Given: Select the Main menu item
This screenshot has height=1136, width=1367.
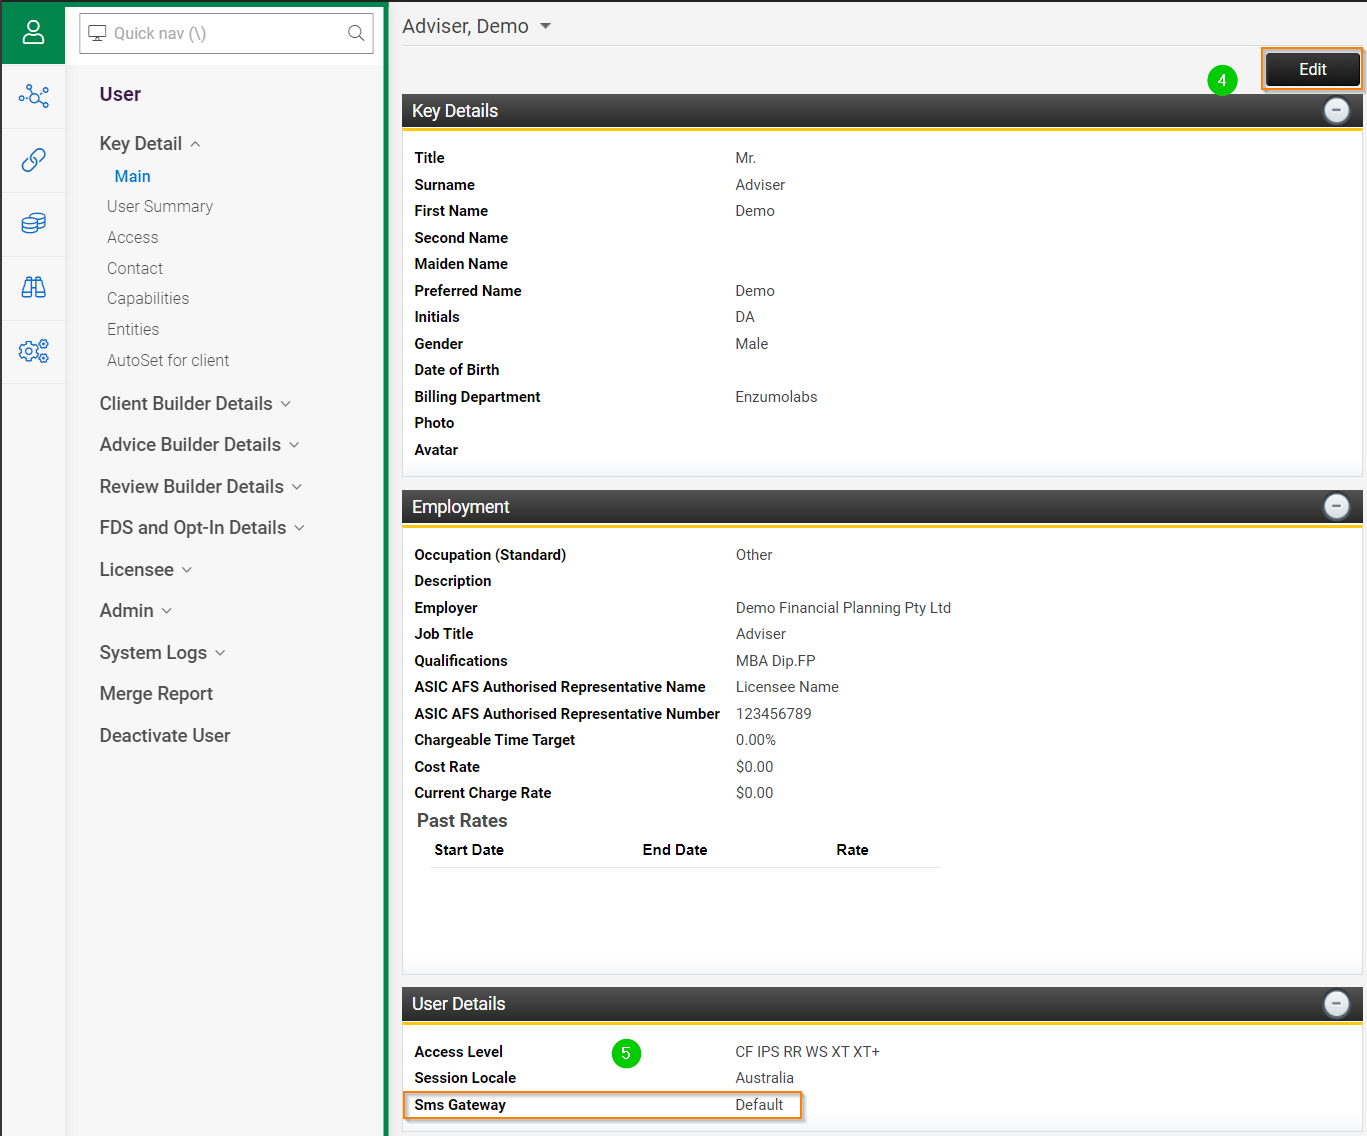Looking at the screenshot, I should point(132,176).
